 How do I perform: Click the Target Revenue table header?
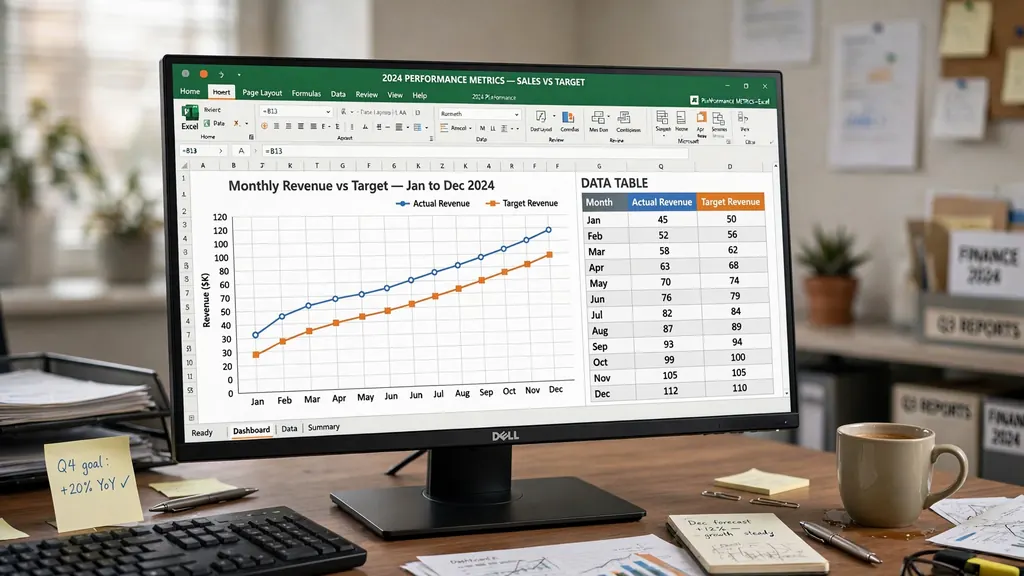click(730, 202)
